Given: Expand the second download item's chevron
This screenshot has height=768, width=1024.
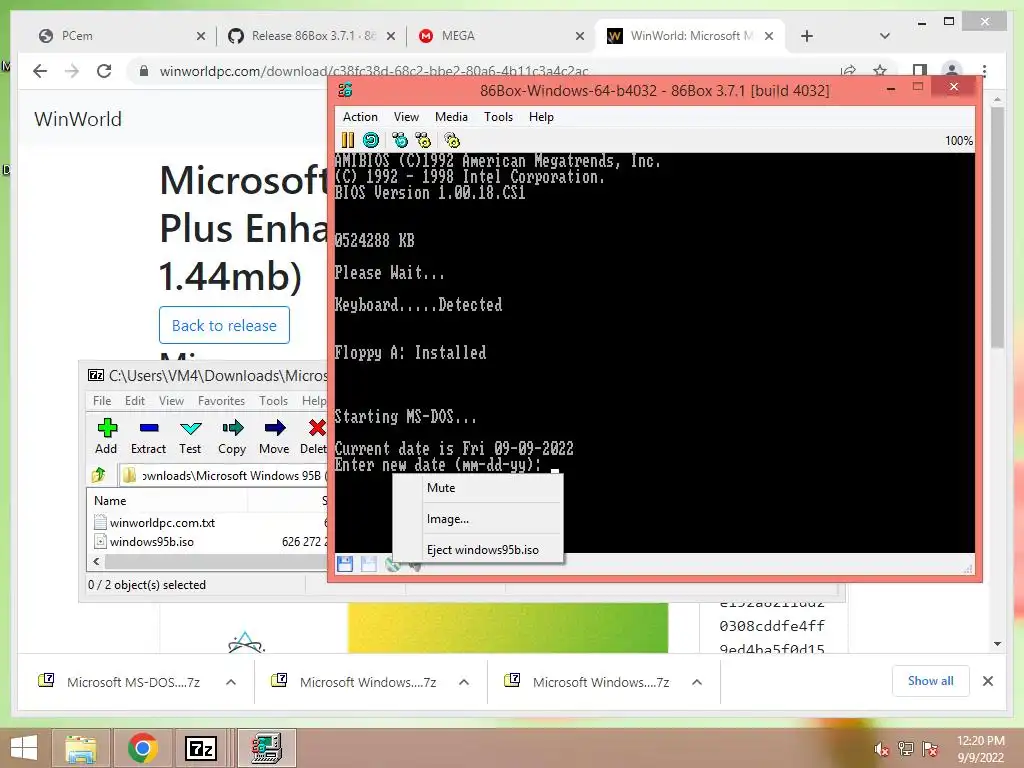Looking at the screenshot, I should click(464, 682).
